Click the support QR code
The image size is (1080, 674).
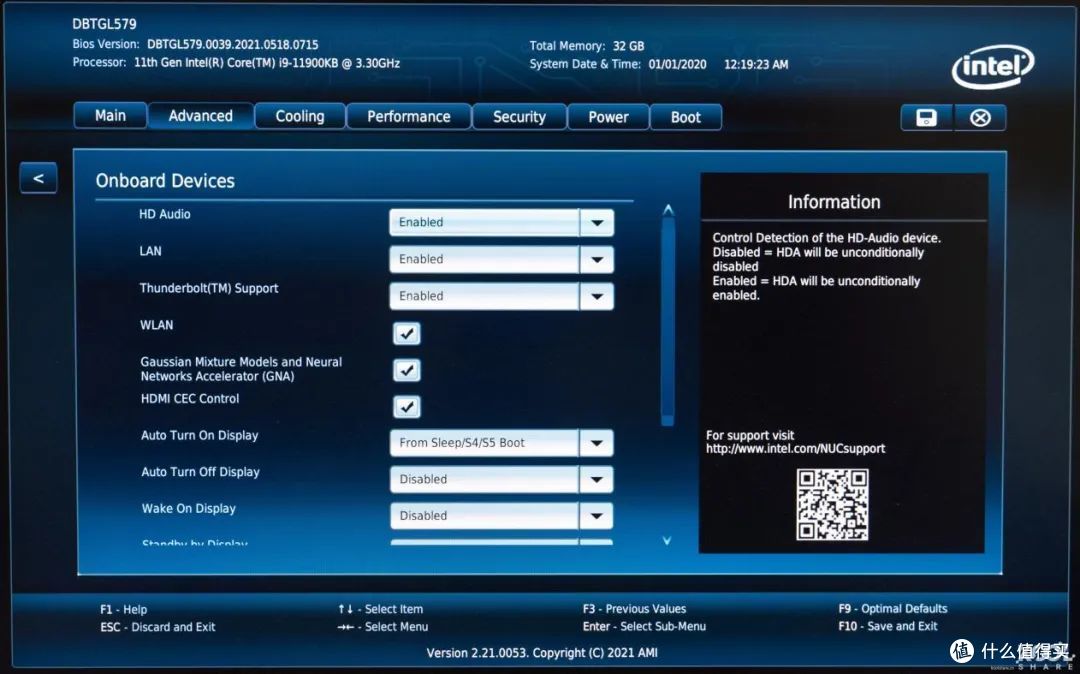832,505
